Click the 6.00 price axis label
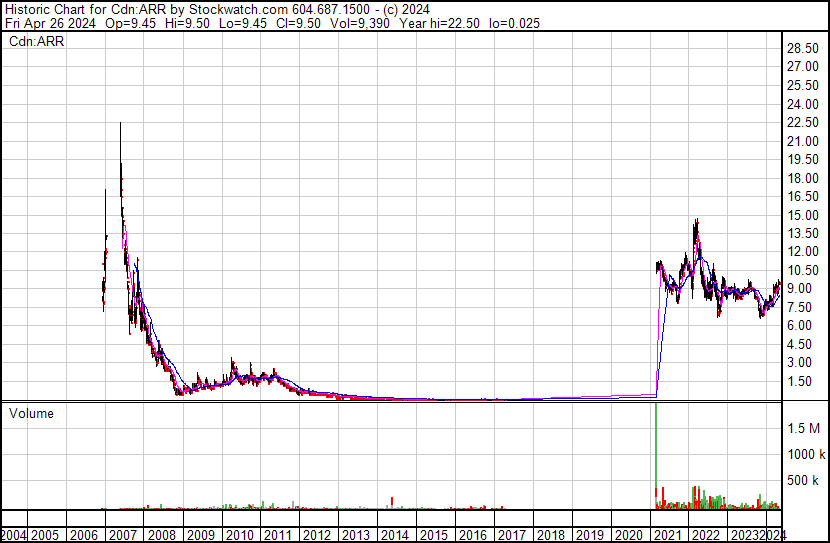Viewport: 830px width, 543px height. (x=800, y=325)
